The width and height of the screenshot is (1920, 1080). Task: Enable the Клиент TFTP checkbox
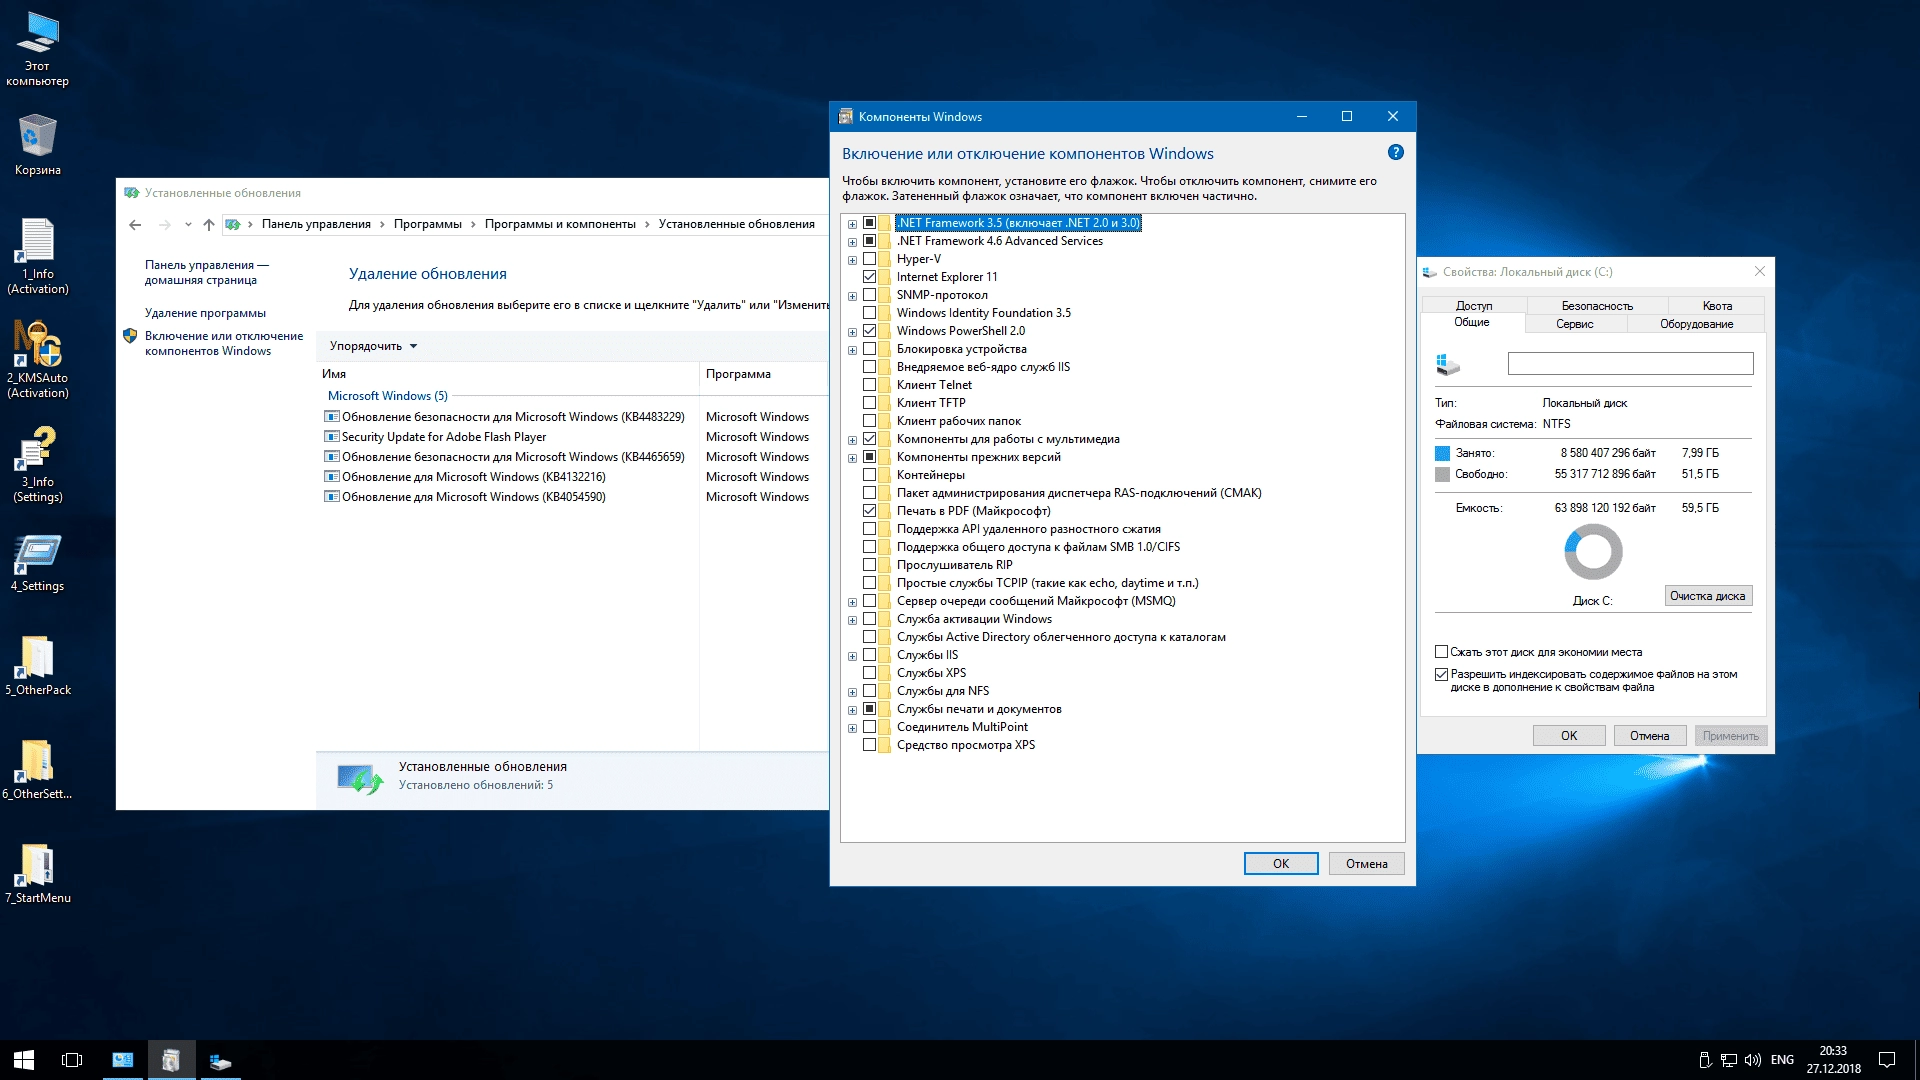pyautogui.click(x=869, y=403)
